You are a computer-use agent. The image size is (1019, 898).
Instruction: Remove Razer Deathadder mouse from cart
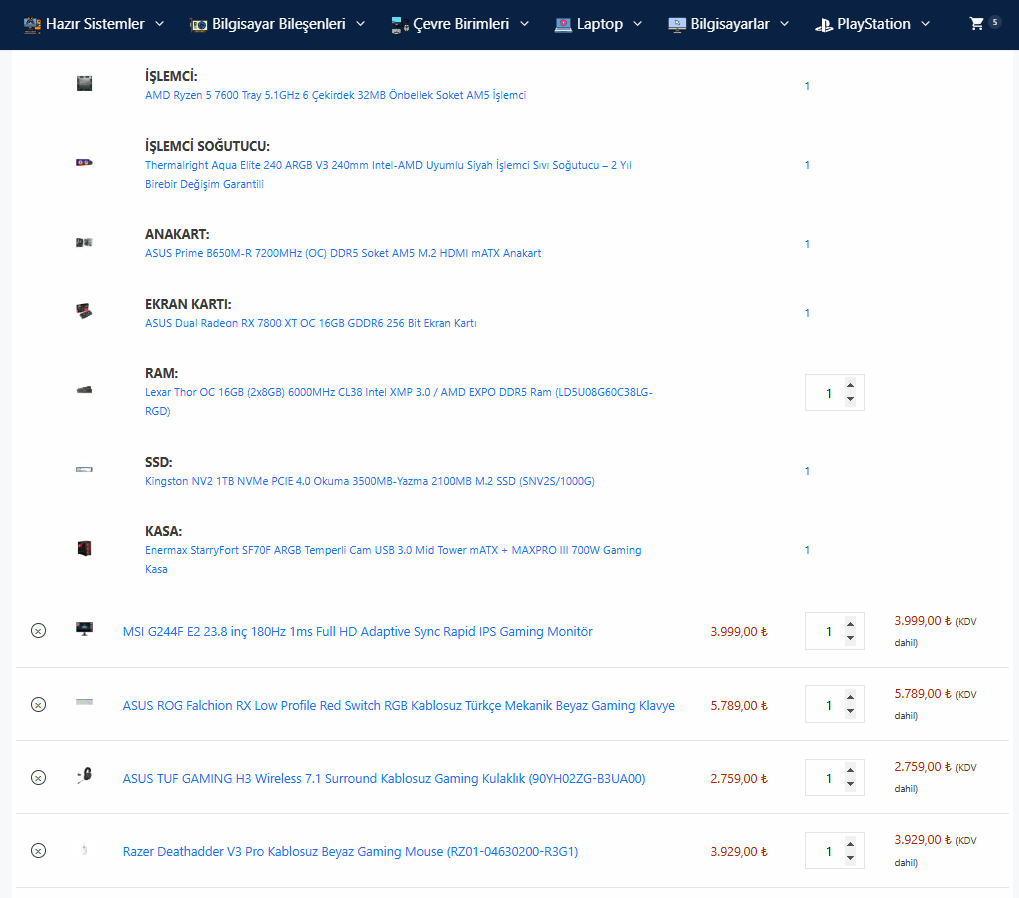[38, 851]
